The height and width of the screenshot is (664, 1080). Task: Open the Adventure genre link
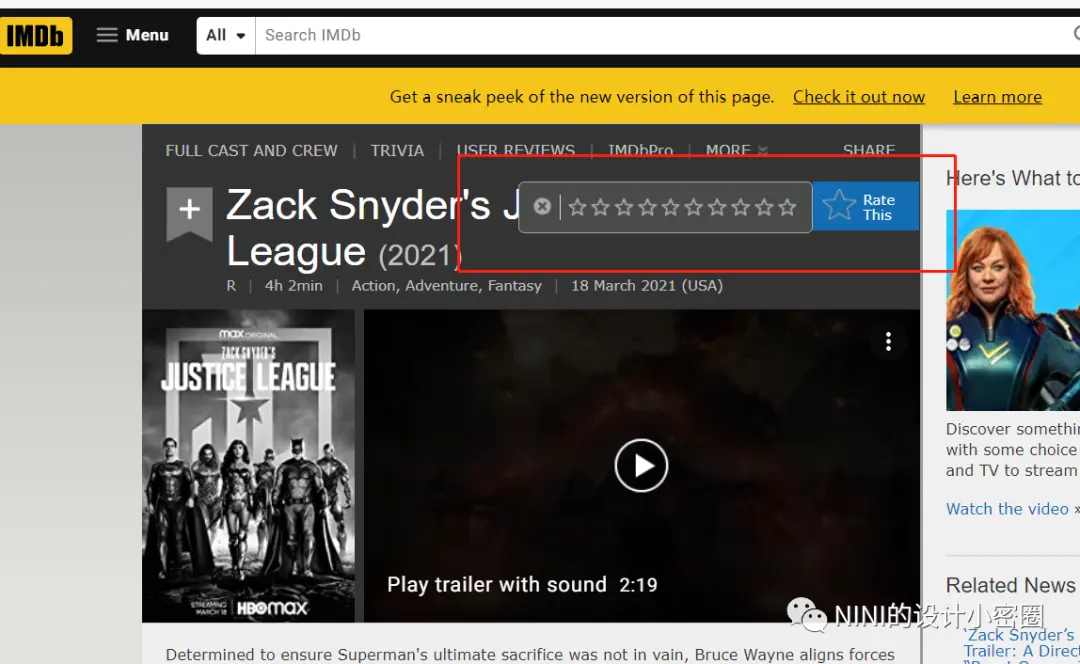click(442, 285)
